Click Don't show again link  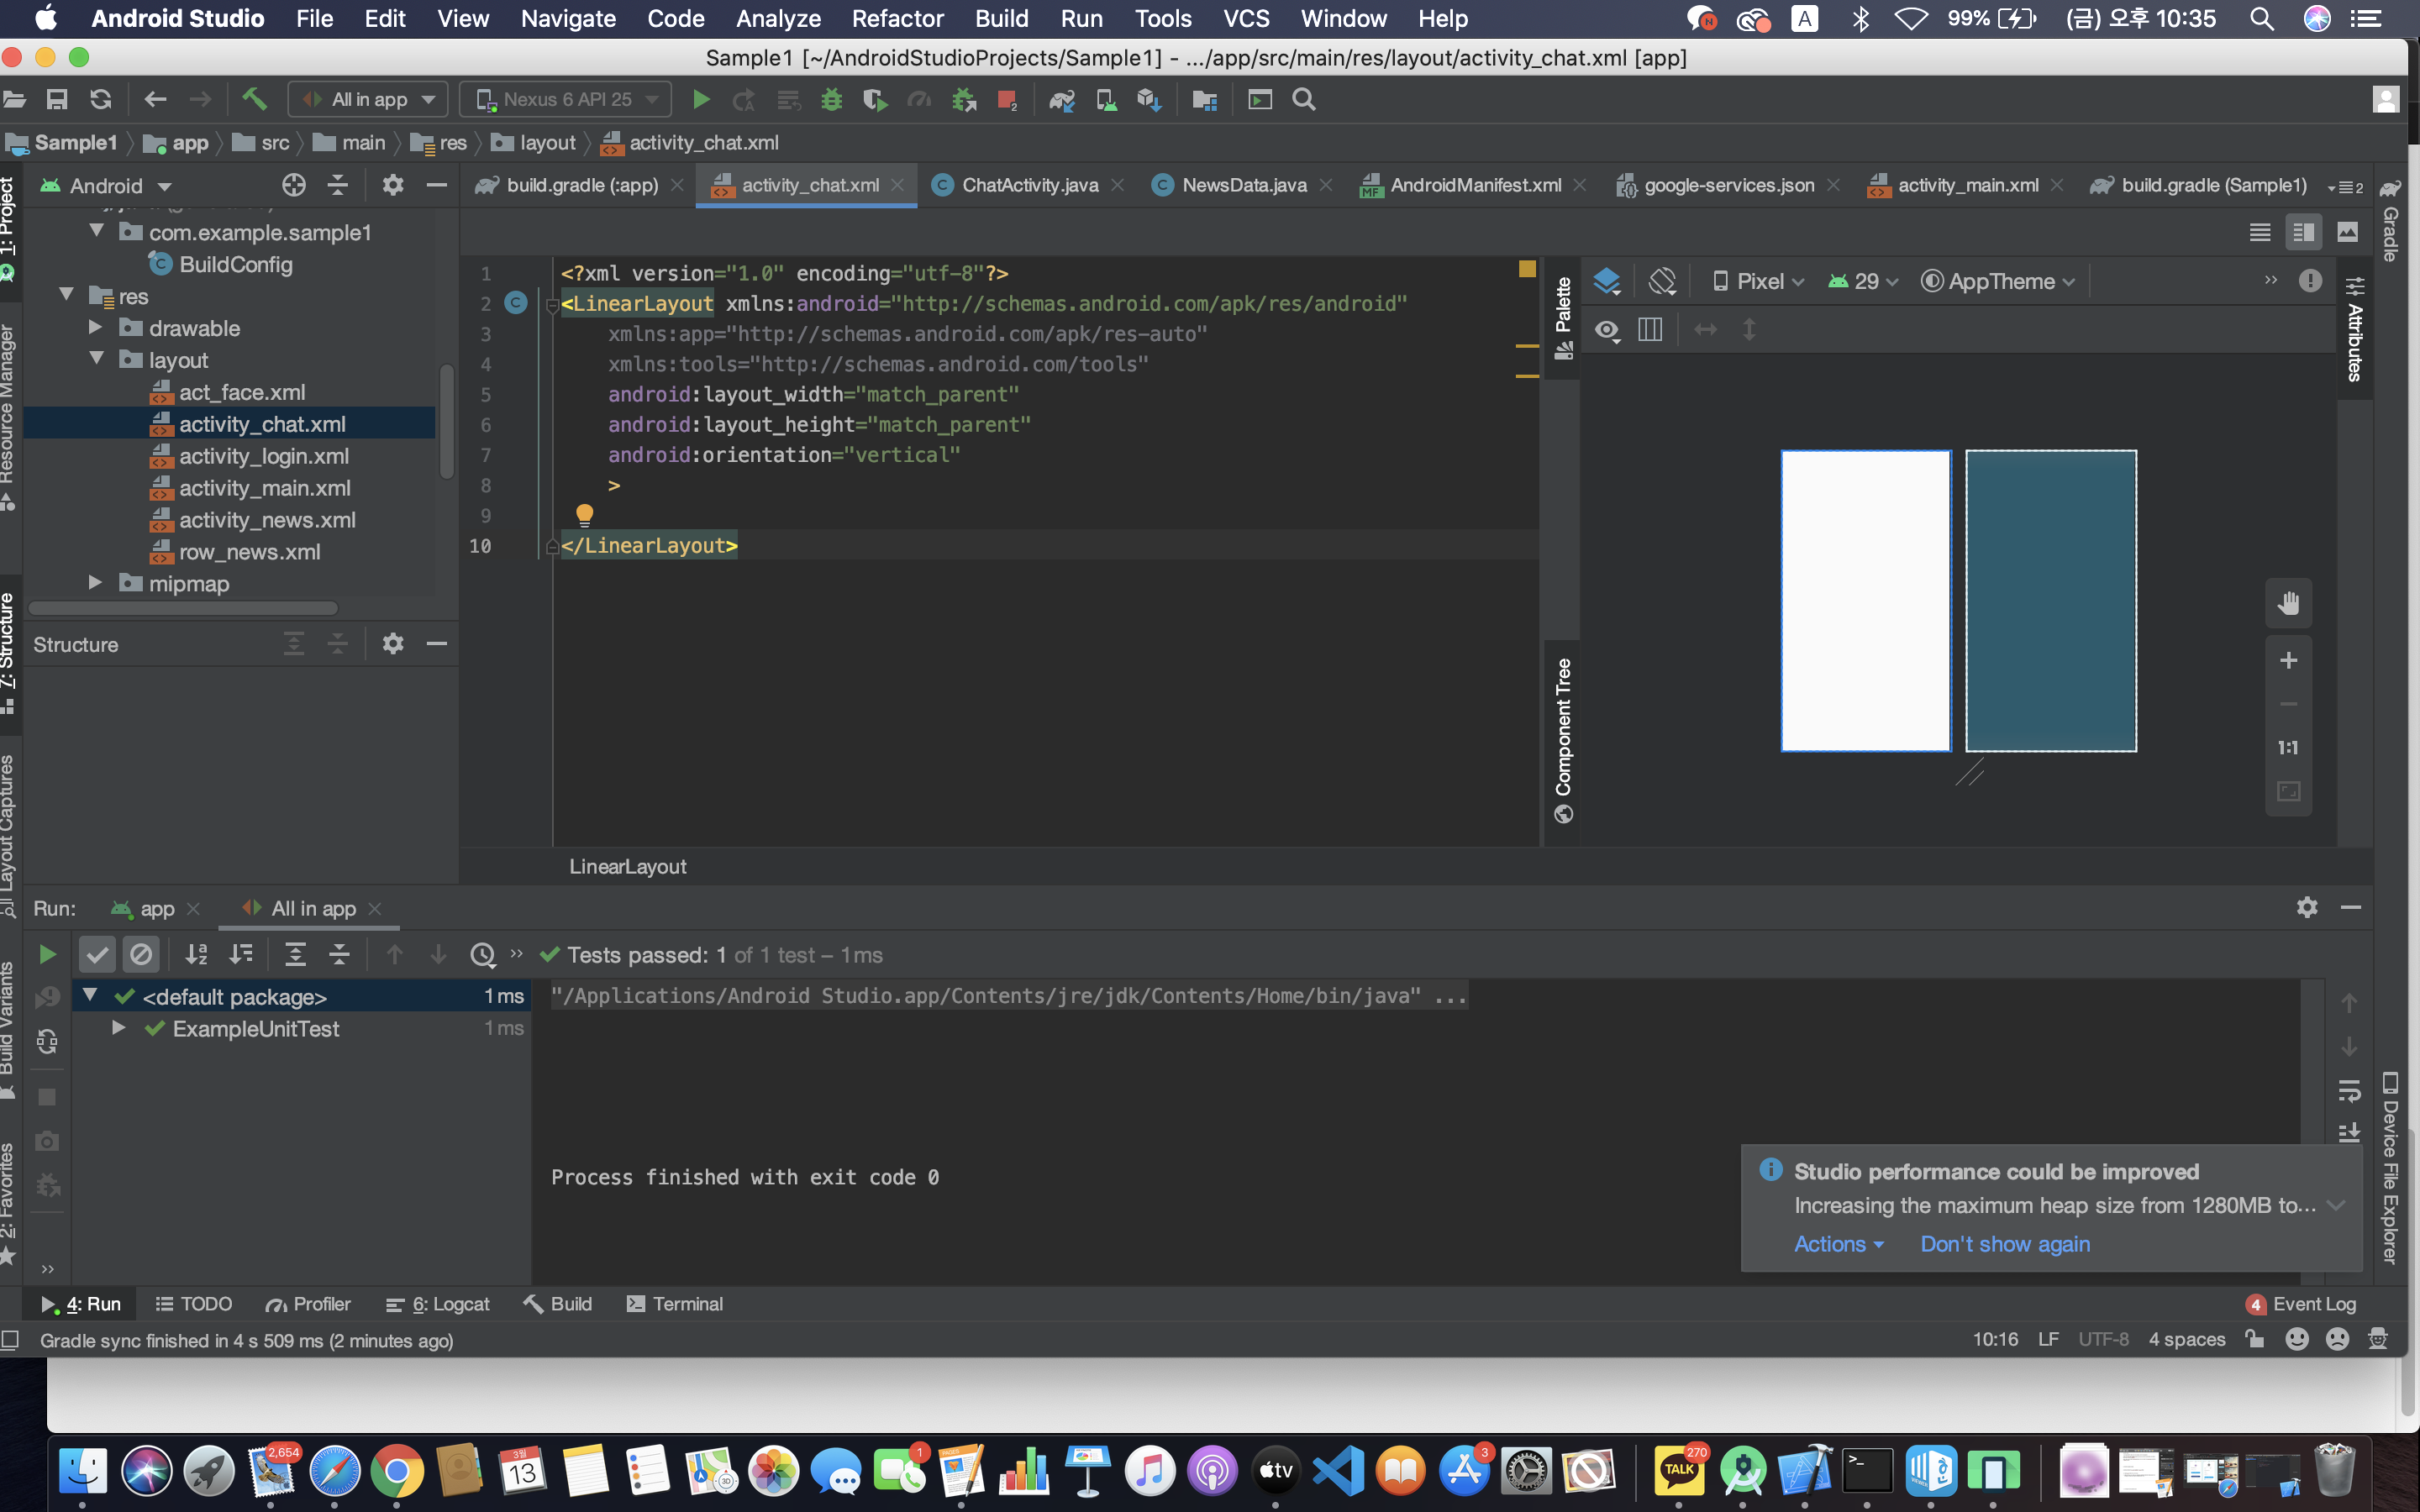[x=2004, y=1244]
